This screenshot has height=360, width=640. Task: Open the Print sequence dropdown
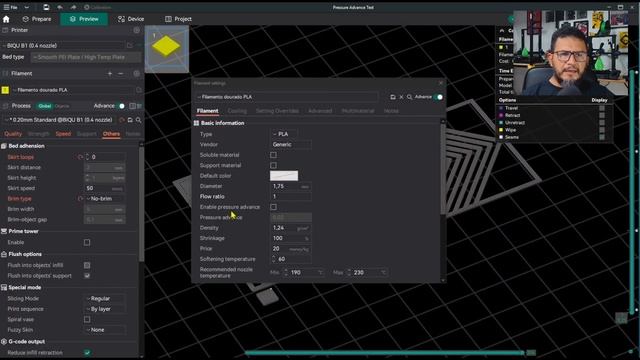[104, 309]
